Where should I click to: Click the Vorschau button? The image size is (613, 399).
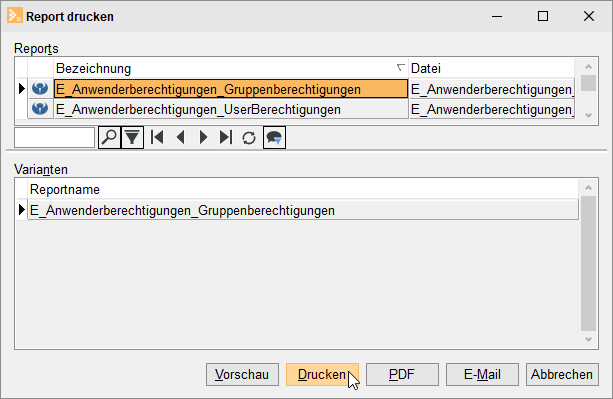tap(242, 374)
